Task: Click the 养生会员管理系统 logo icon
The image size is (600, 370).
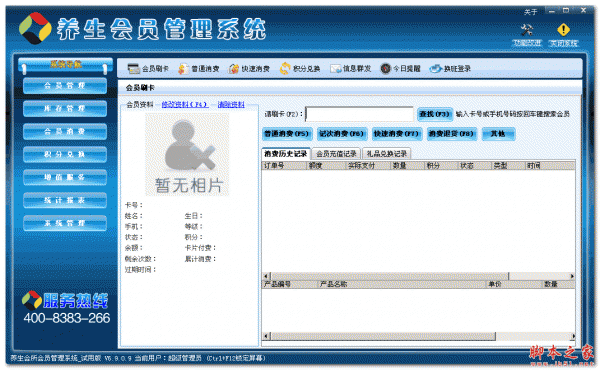Action: point(35,28)
